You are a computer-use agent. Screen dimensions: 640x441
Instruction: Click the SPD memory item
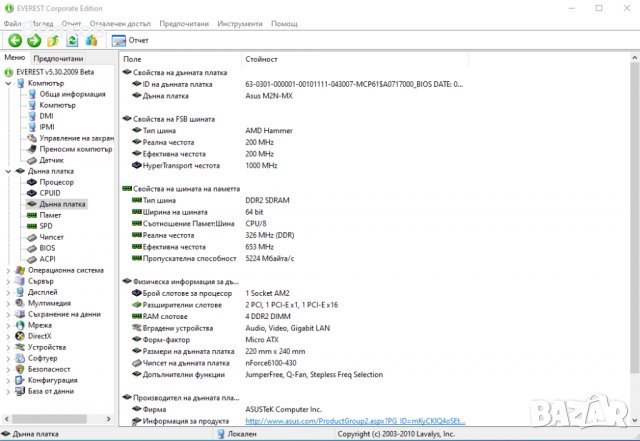click(x=46, y=226)
